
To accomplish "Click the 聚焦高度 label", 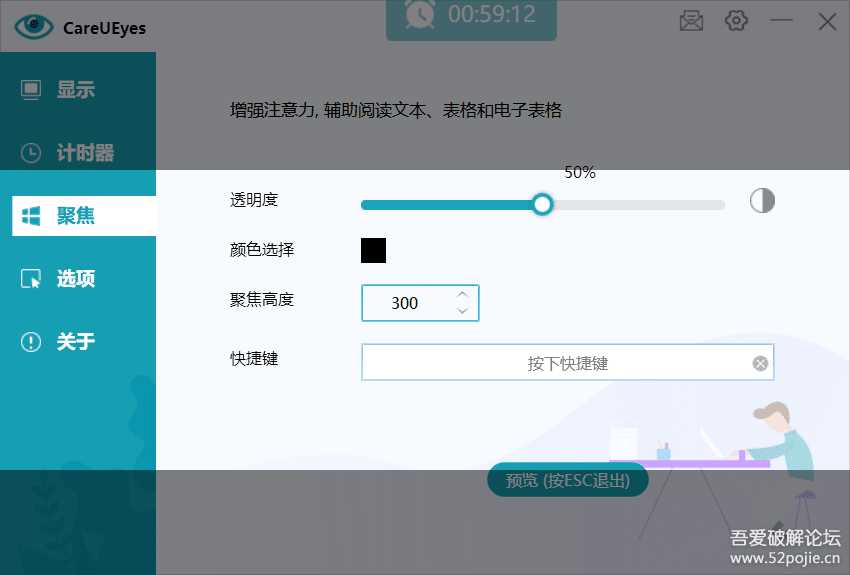I will (x=262, y=300).
